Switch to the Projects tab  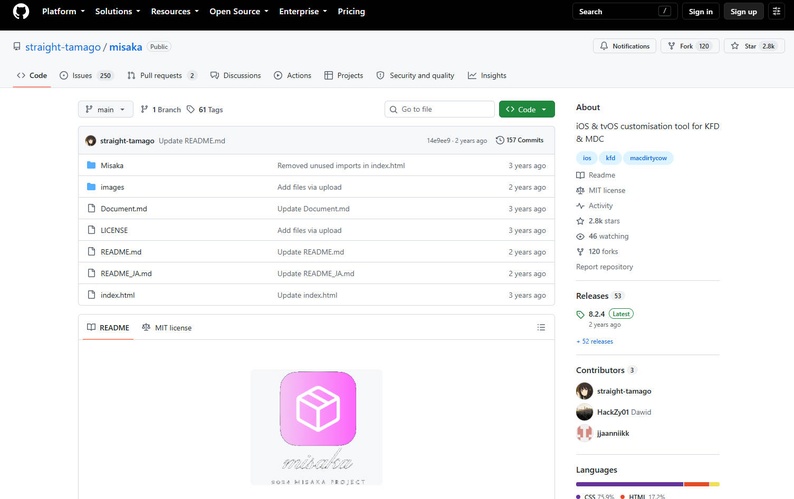click(344, 75)
